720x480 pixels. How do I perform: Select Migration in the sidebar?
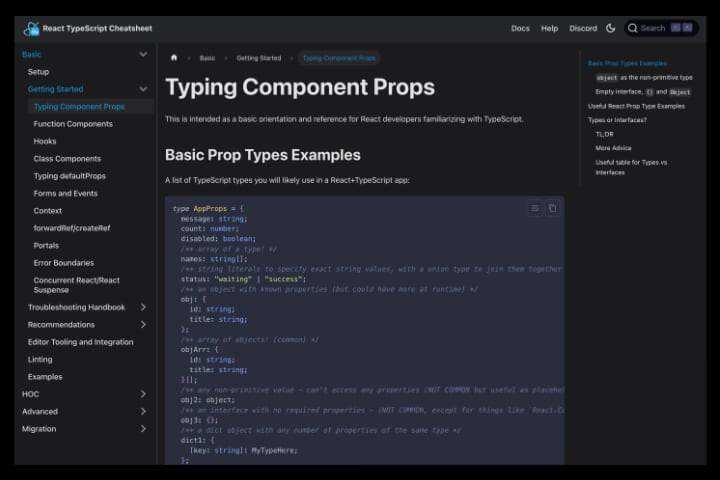[x=39, y=429]
